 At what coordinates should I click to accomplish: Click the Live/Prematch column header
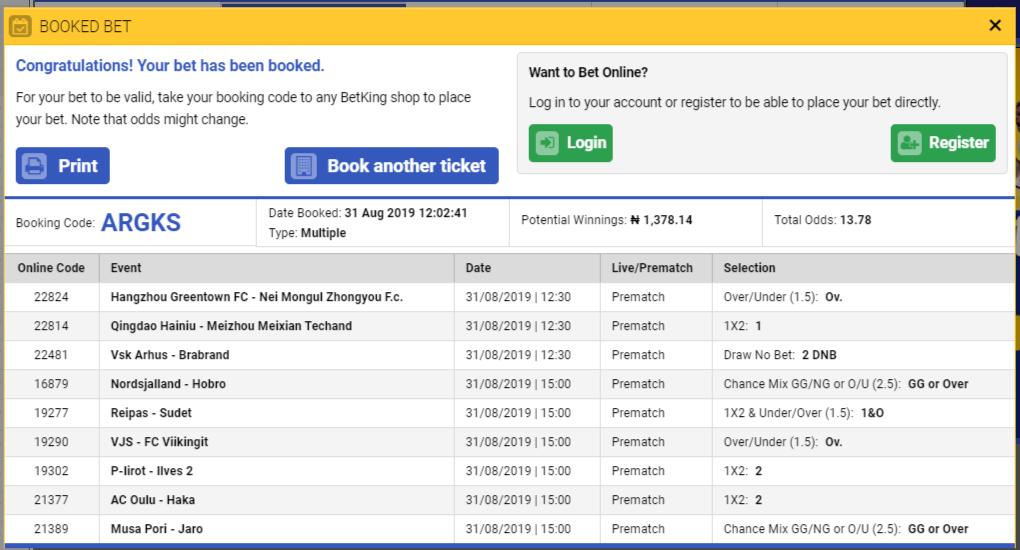(652, 268)
